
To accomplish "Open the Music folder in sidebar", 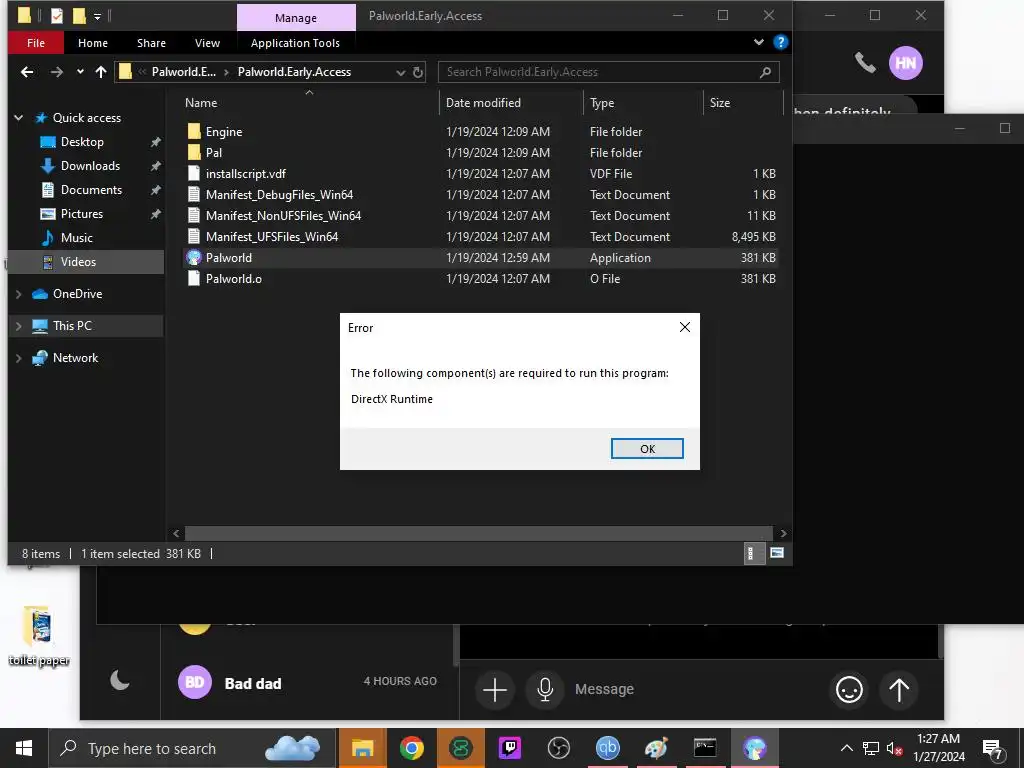I will click(x=76, y=238).
